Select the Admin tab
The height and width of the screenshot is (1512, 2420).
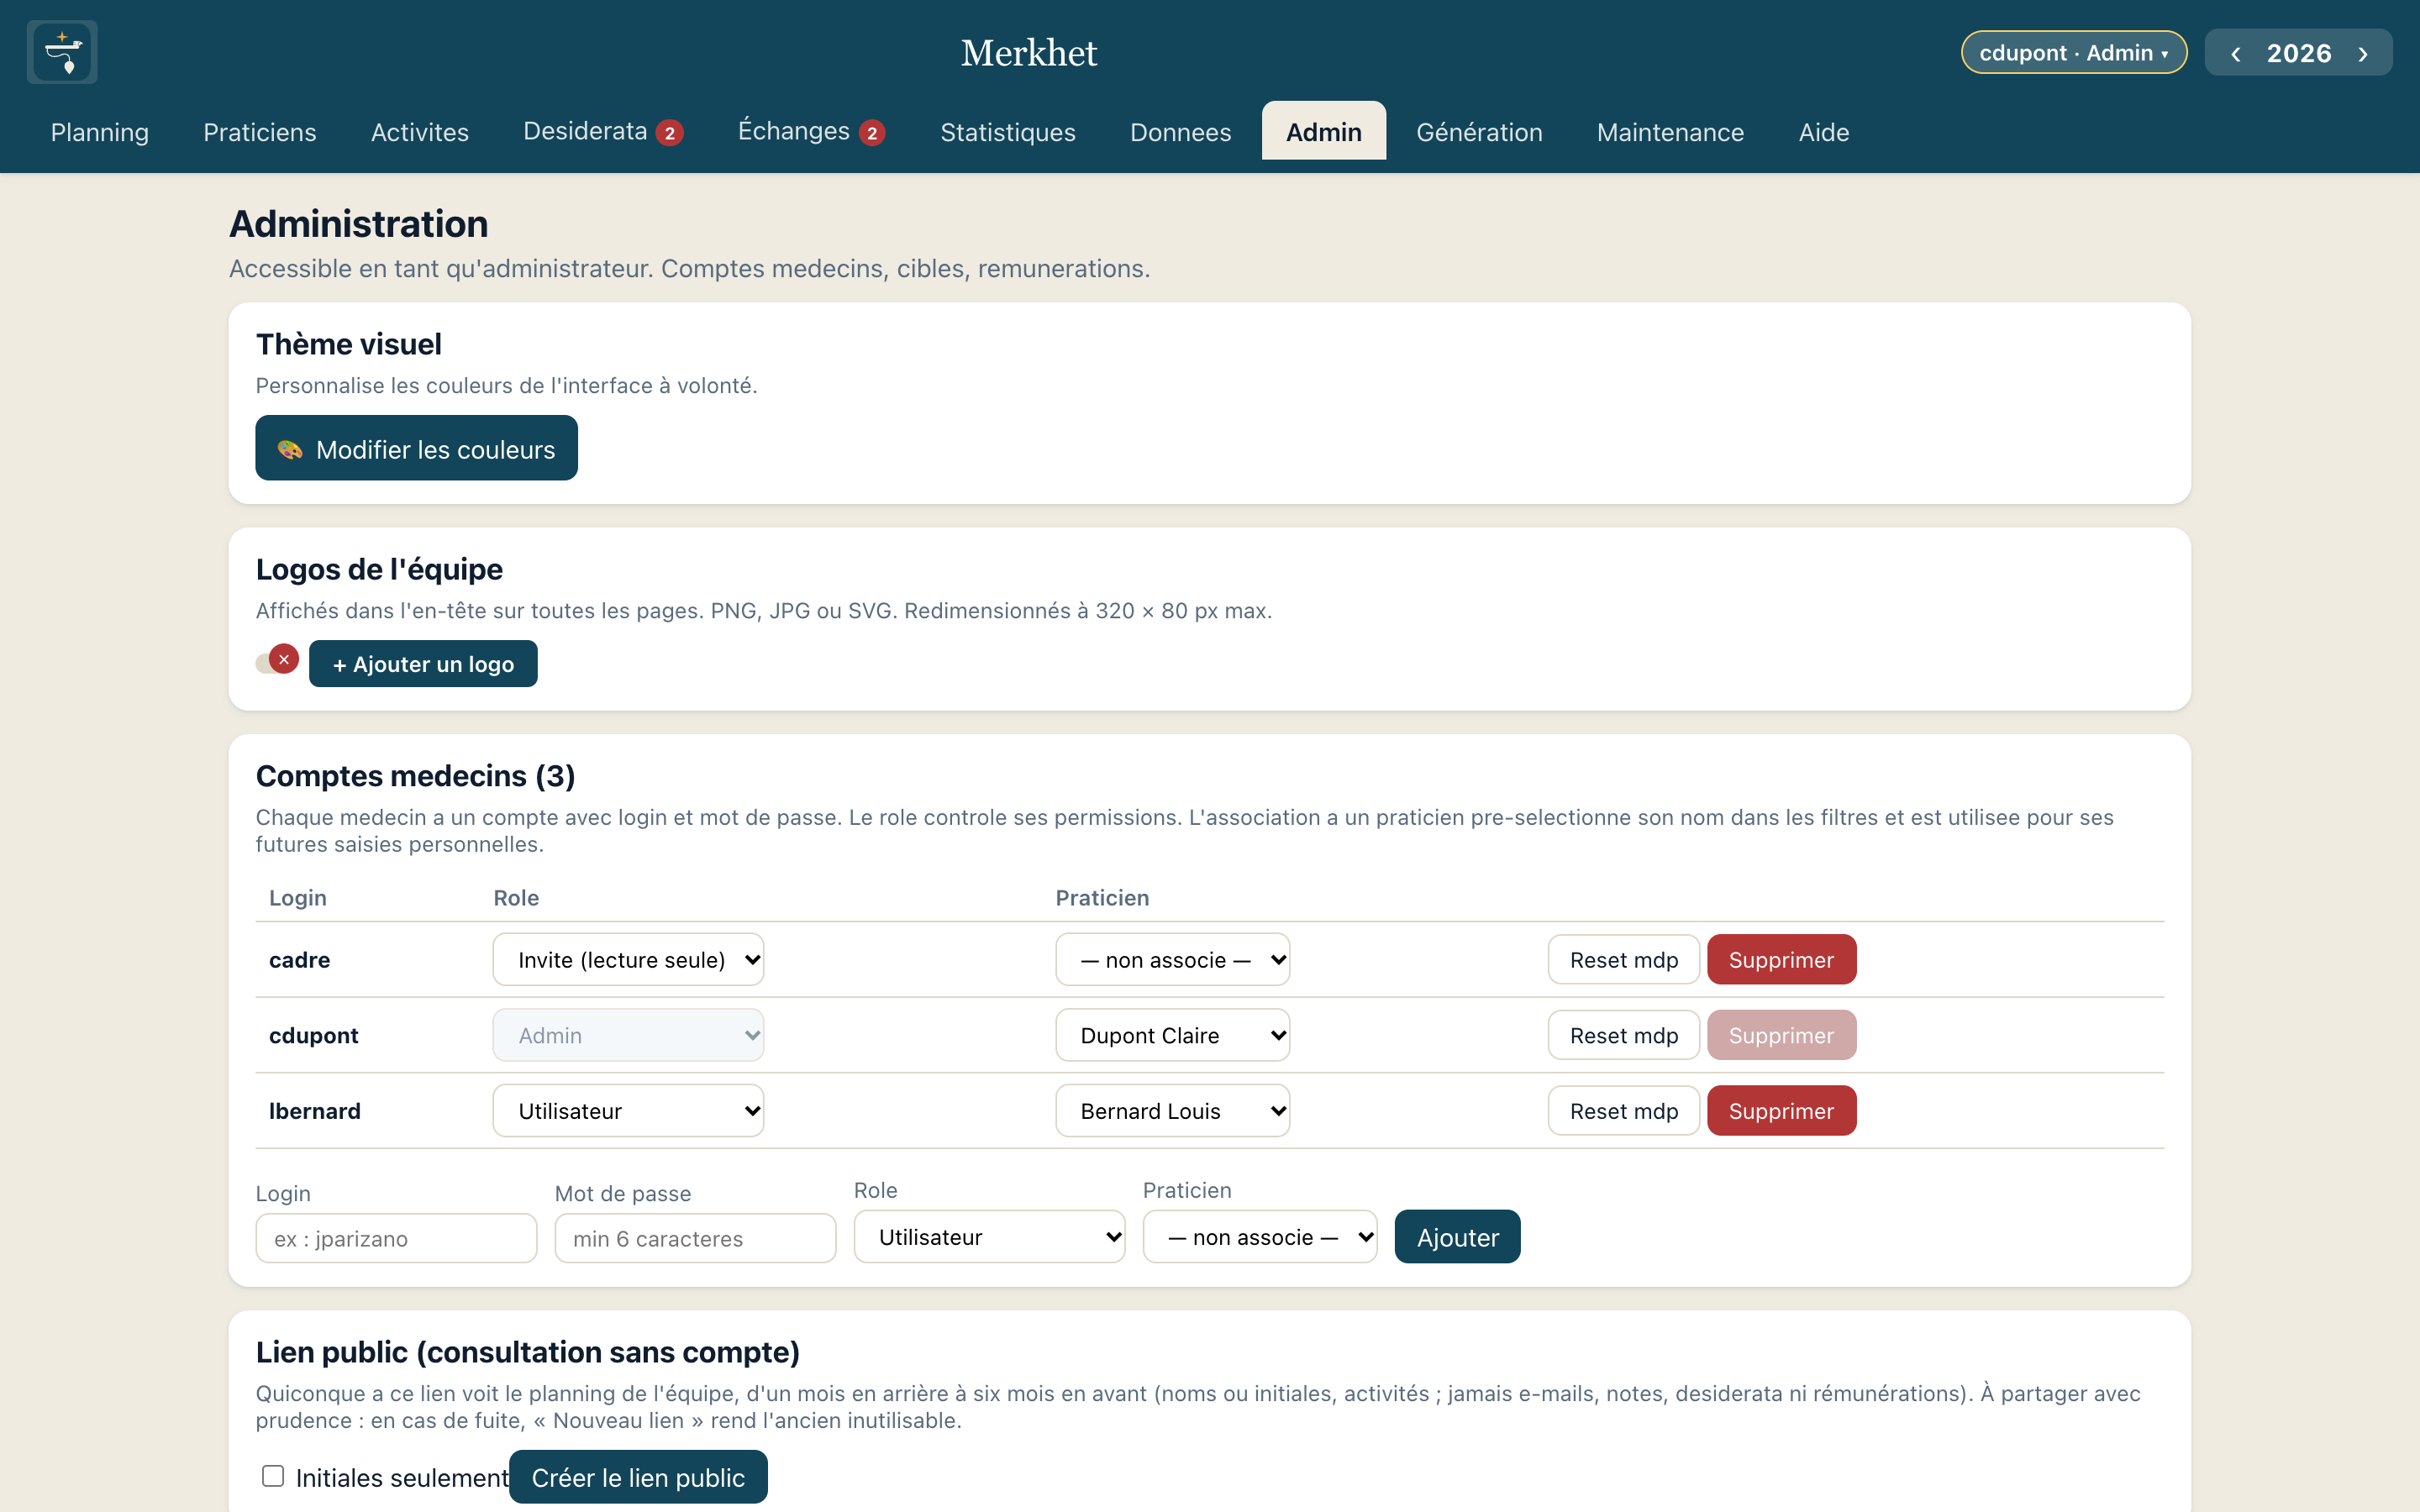click(1324, 132)
